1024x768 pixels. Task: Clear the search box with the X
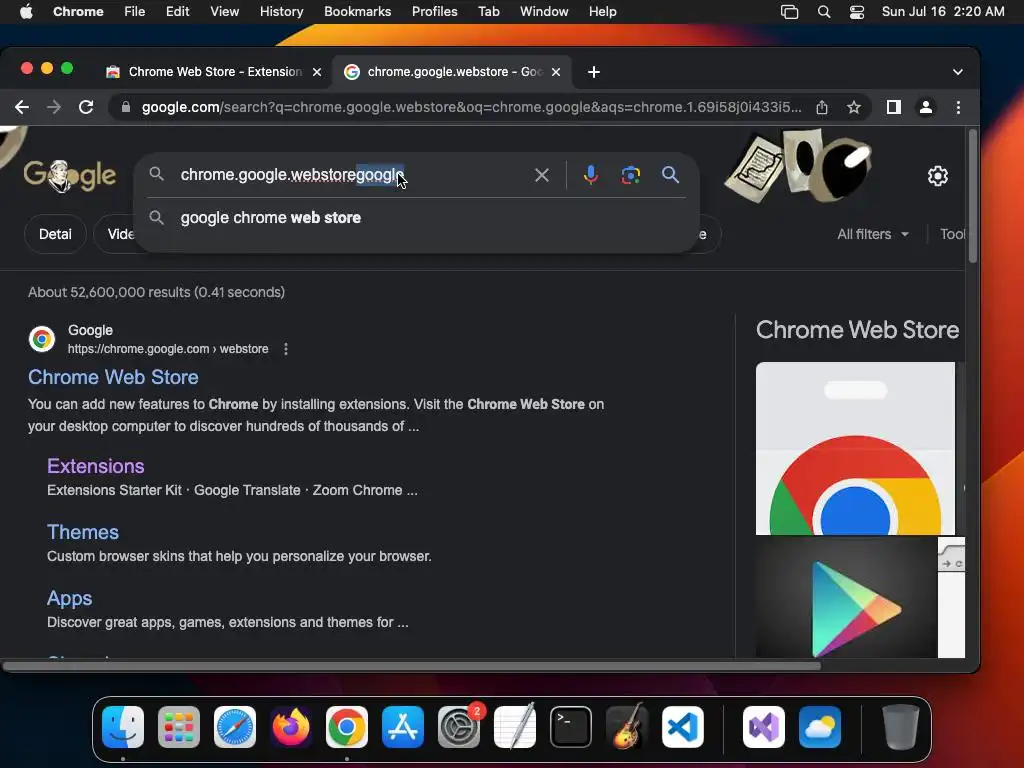click(x=541, y=175)
